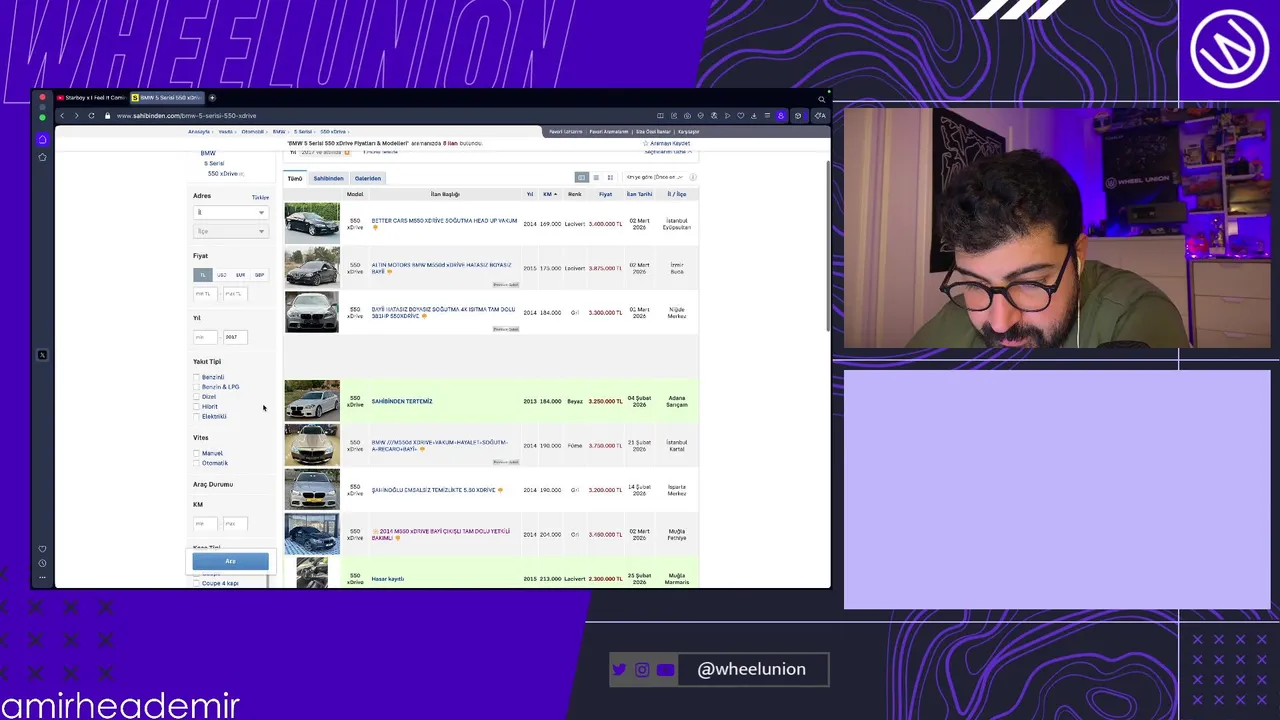This screenshot has height=720, width=1280.
Task: Switch to the Sahibinden tab
Action: coord(328,179)
